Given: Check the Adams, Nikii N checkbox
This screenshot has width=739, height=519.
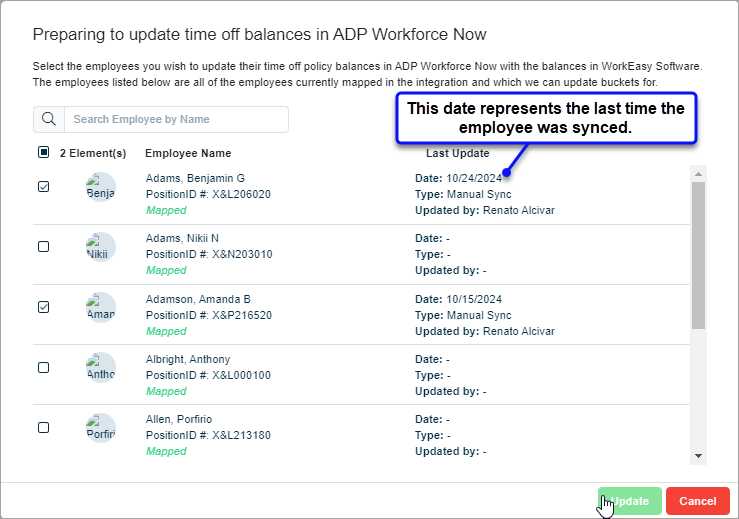Looking at the screenshot, I should click(43, 247).
